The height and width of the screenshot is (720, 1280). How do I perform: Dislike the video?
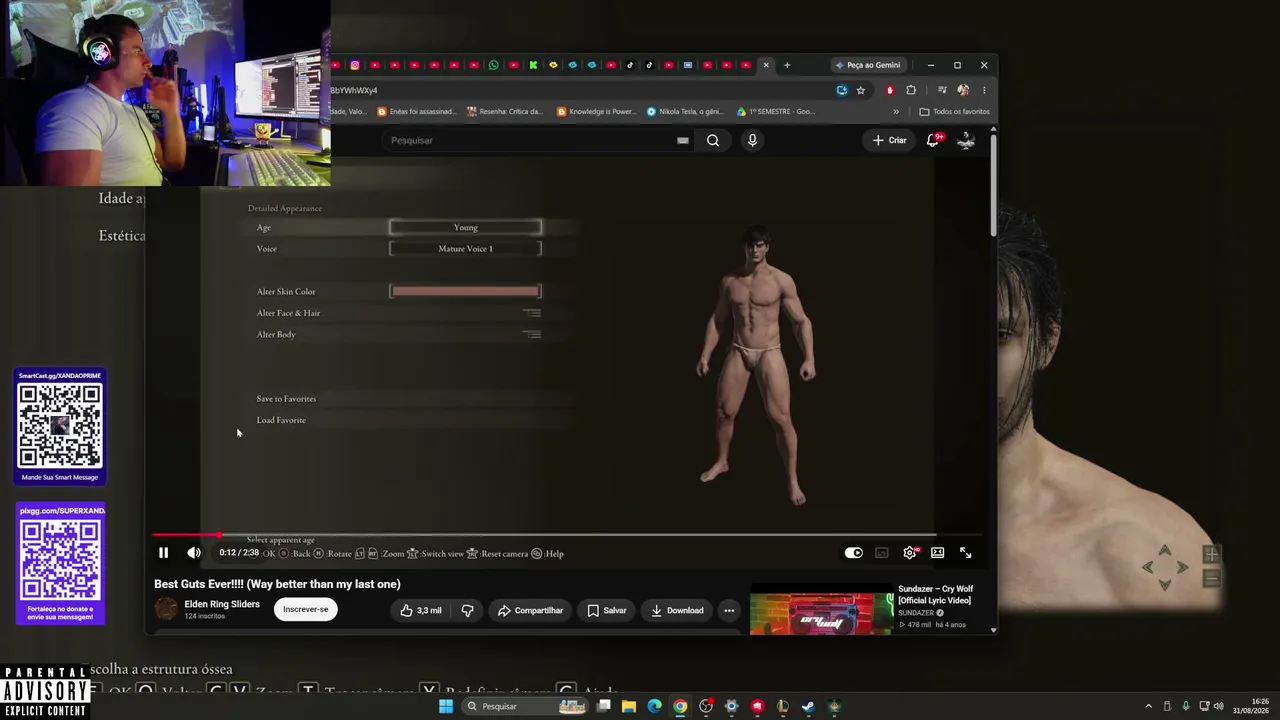[467, 610]
